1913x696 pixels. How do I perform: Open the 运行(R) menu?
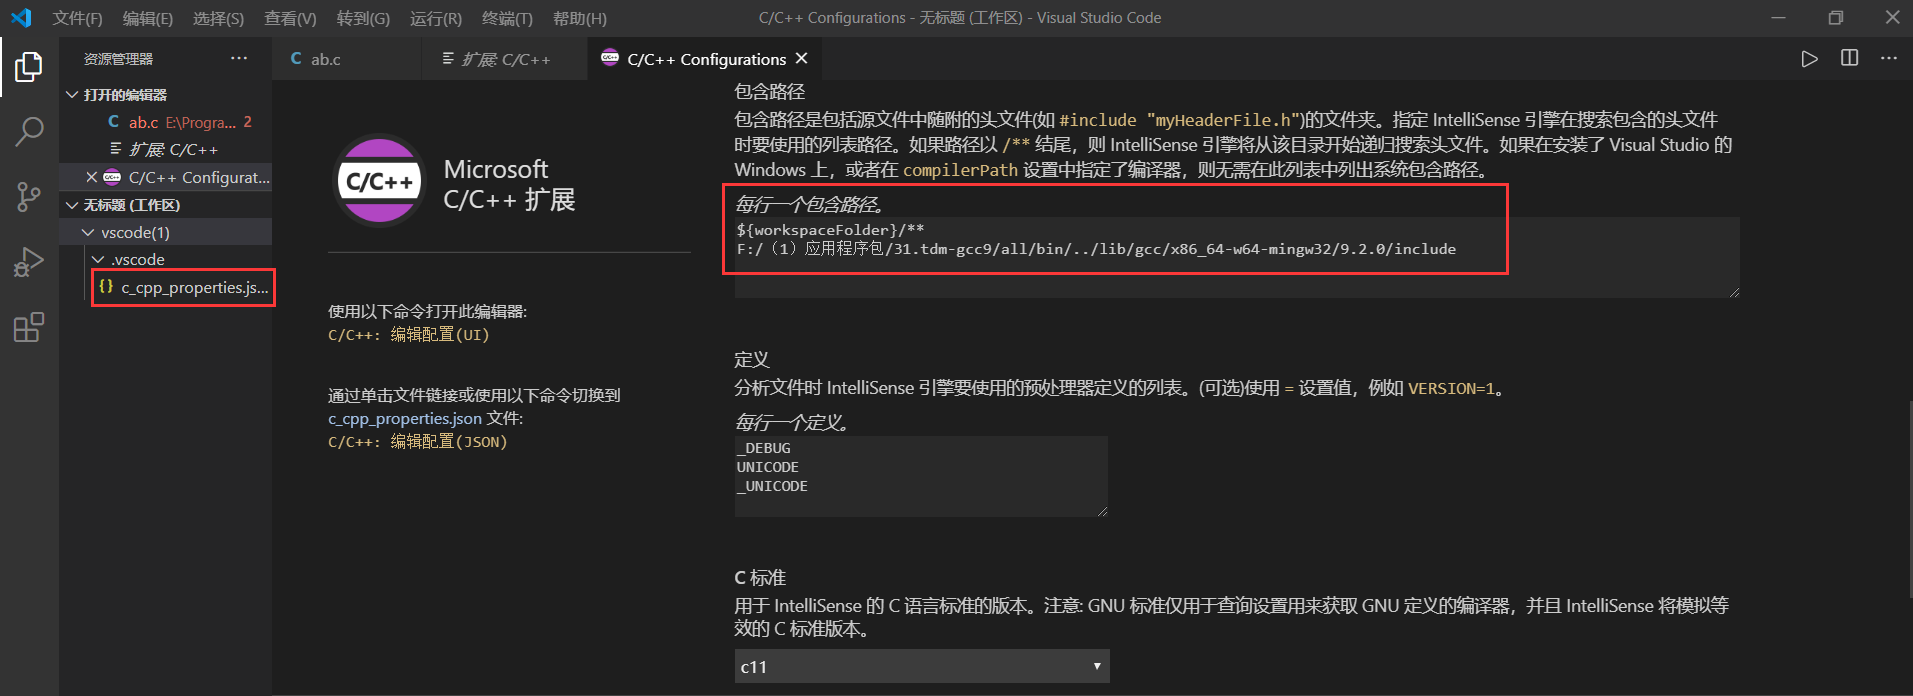point(436,18)
